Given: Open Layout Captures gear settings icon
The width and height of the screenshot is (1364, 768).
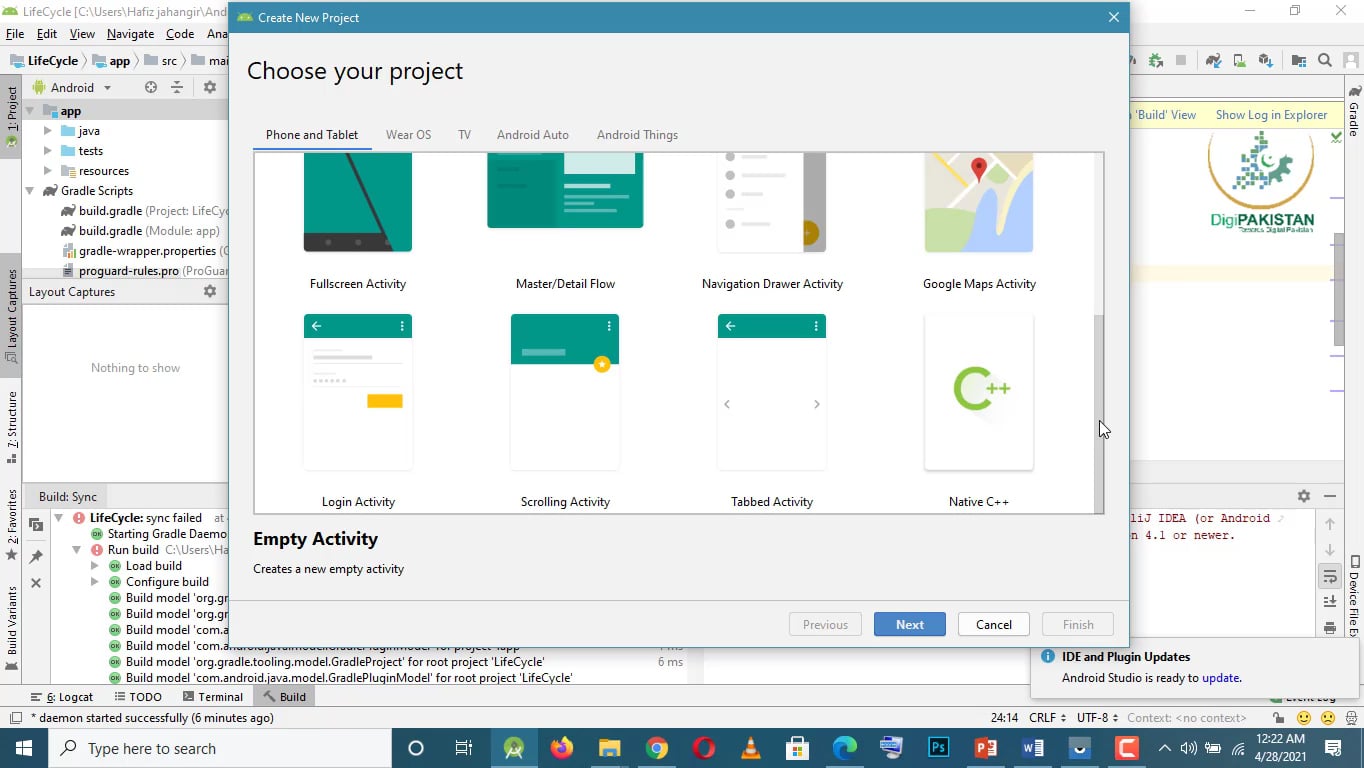Looking at the screenshot, I should pos(210,291).
